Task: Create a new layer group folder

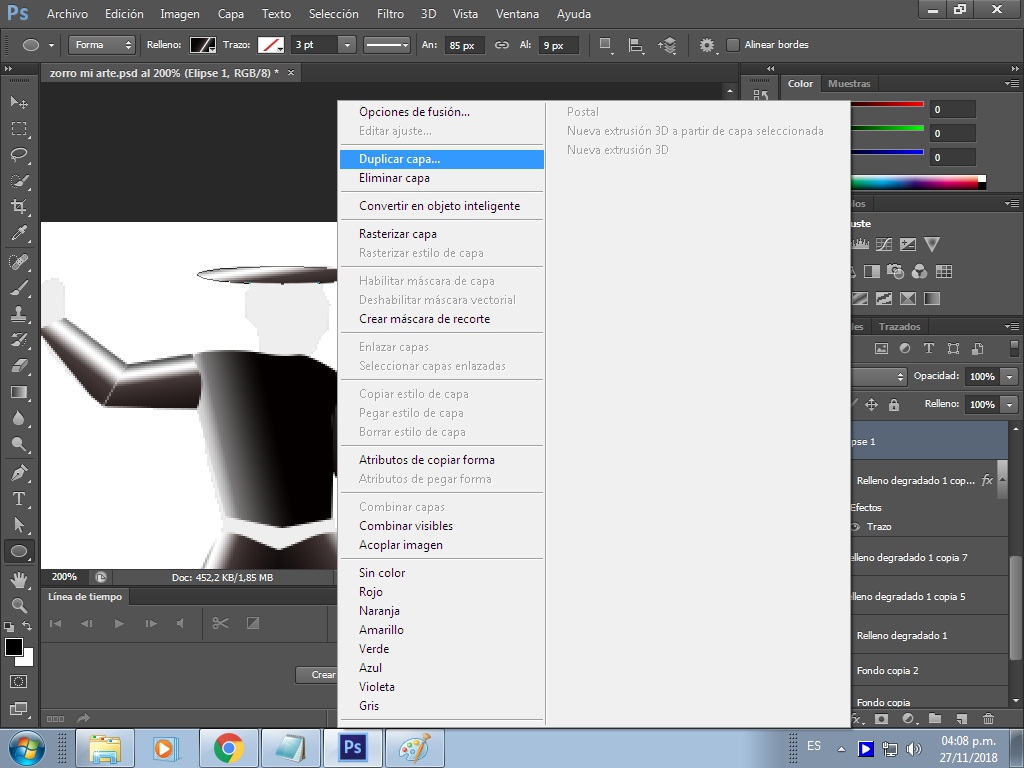Action: (x=935, y=718)
